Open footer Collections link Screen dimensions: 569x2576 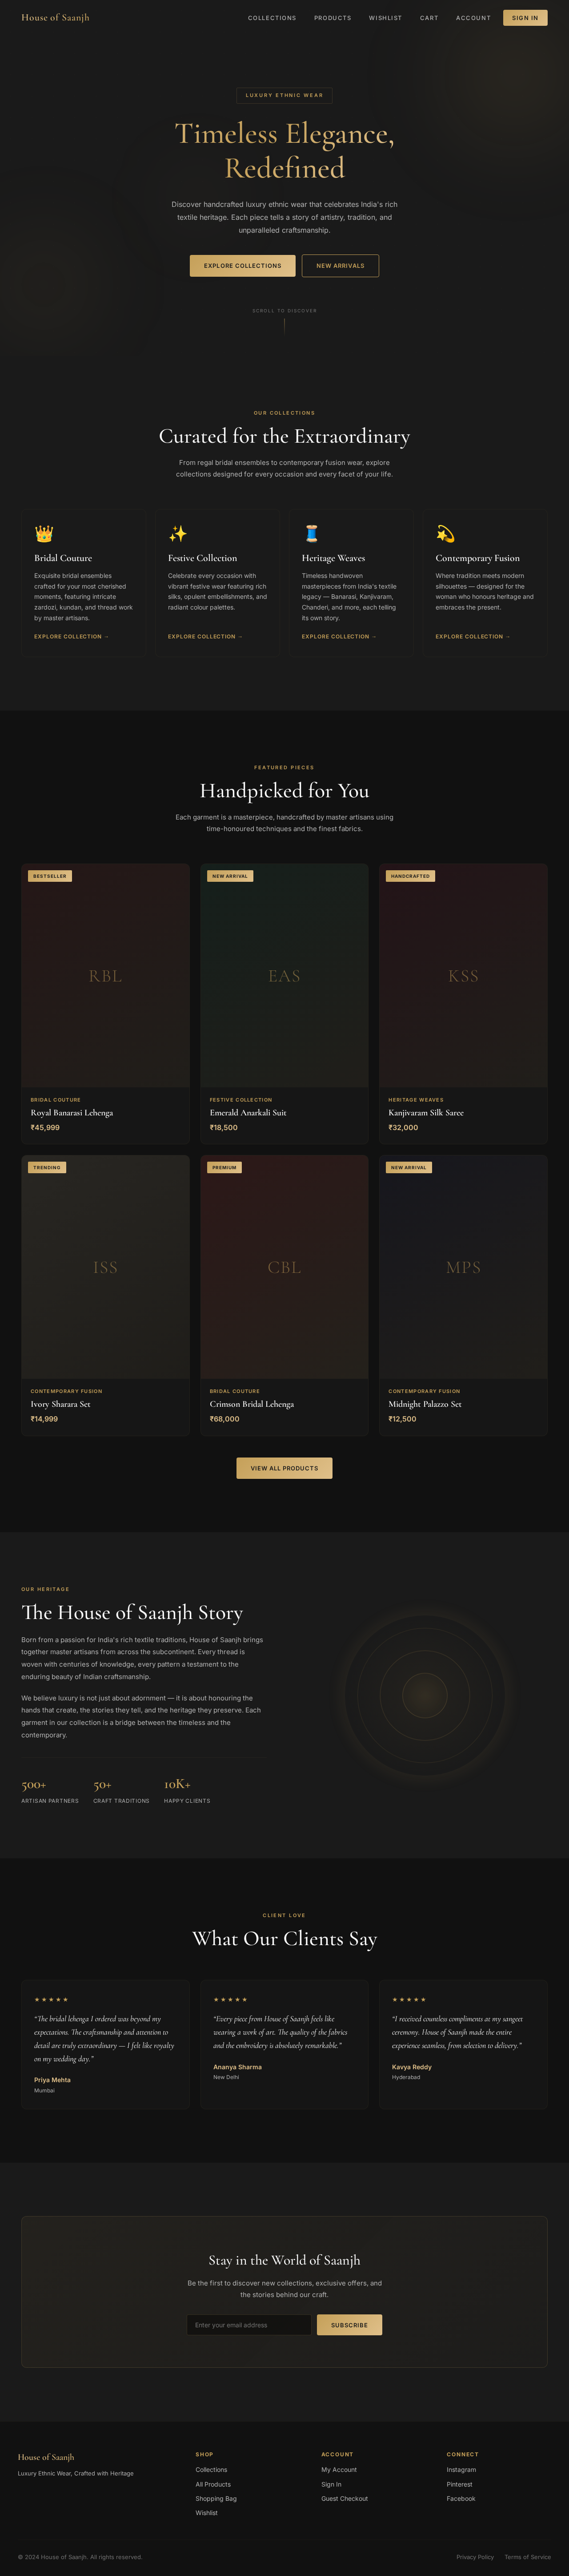coord(211,2470)
